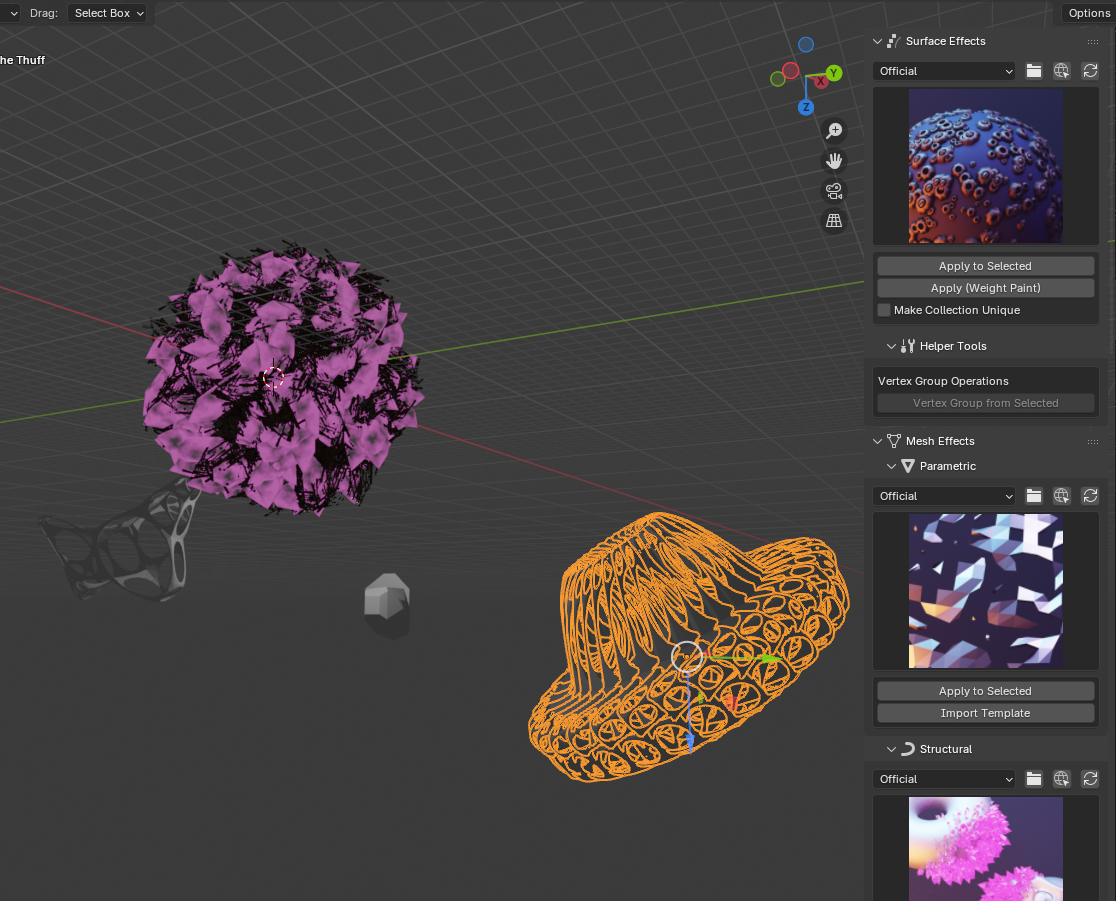Open the Options menu
The width and height of the screenshot is (1116, 901).
coord(1088,13)
